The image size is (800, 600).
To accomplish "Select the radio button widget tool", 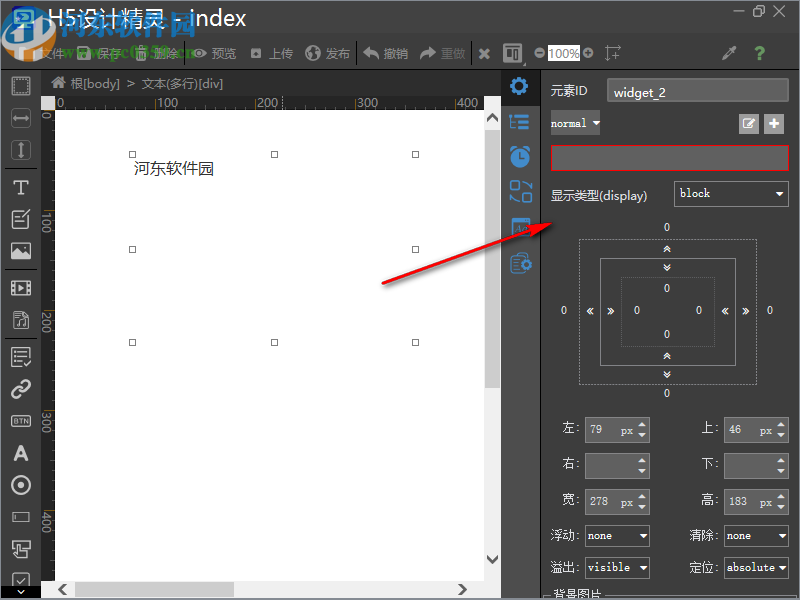I will coord(21,485).
